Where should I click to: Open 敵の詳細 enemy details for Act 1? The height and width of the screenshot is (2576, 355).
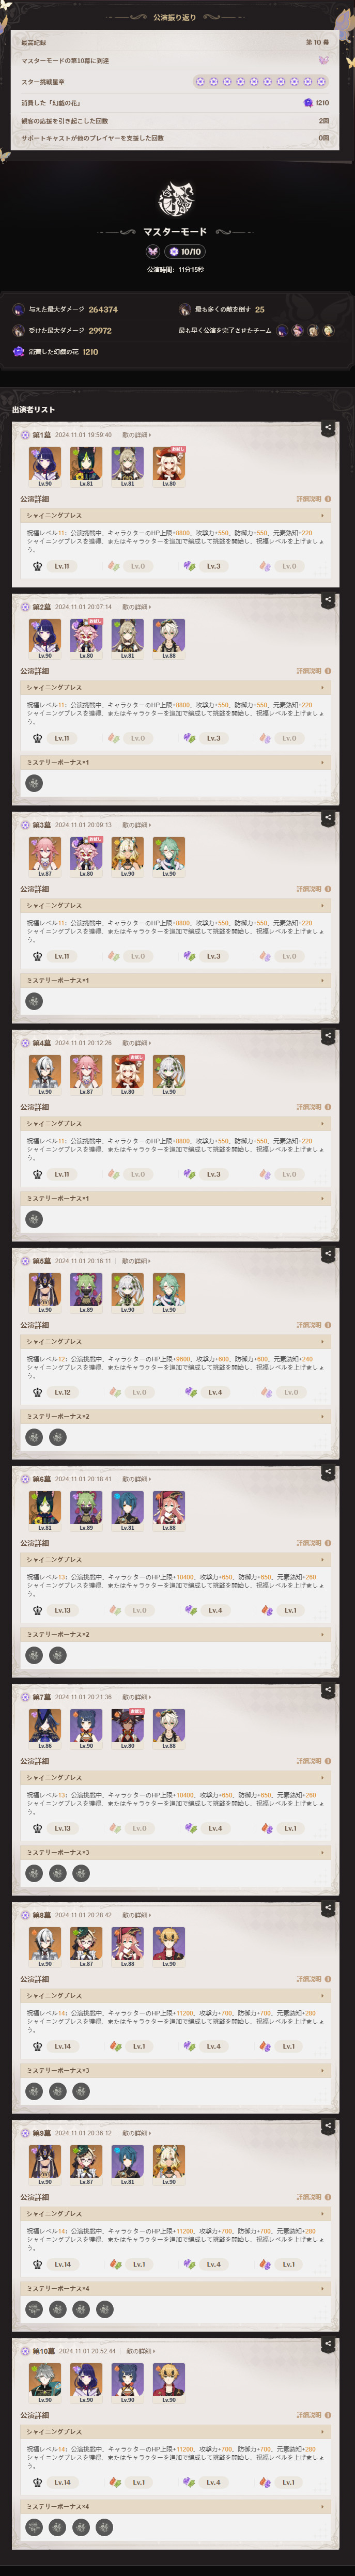click(x=136, y=435)
